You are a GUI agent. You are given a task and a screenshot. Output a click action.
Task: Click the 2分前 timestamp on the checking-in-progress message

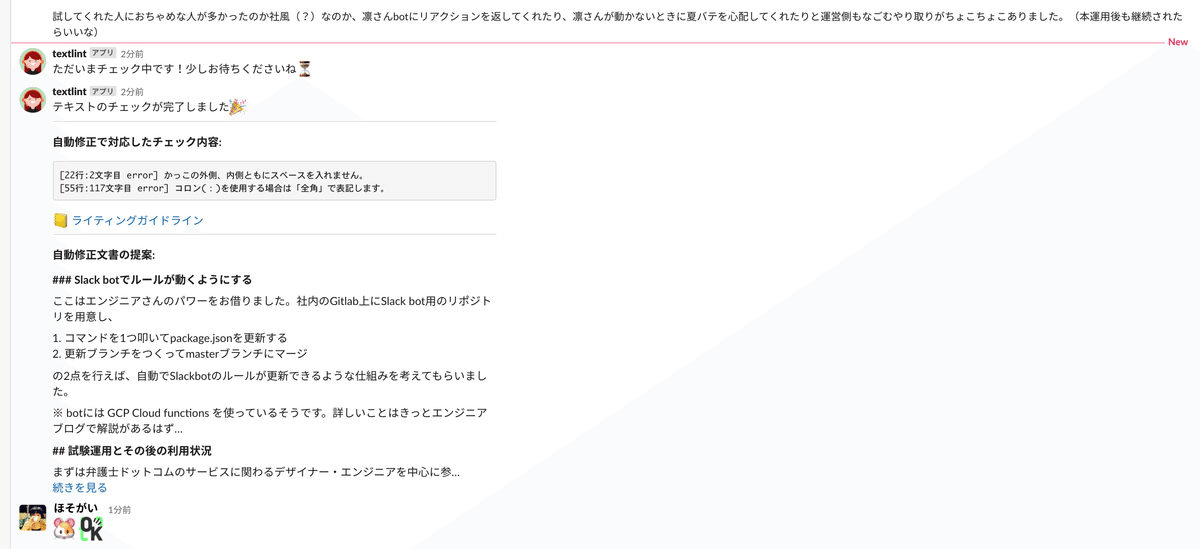(x=132, y=54)
